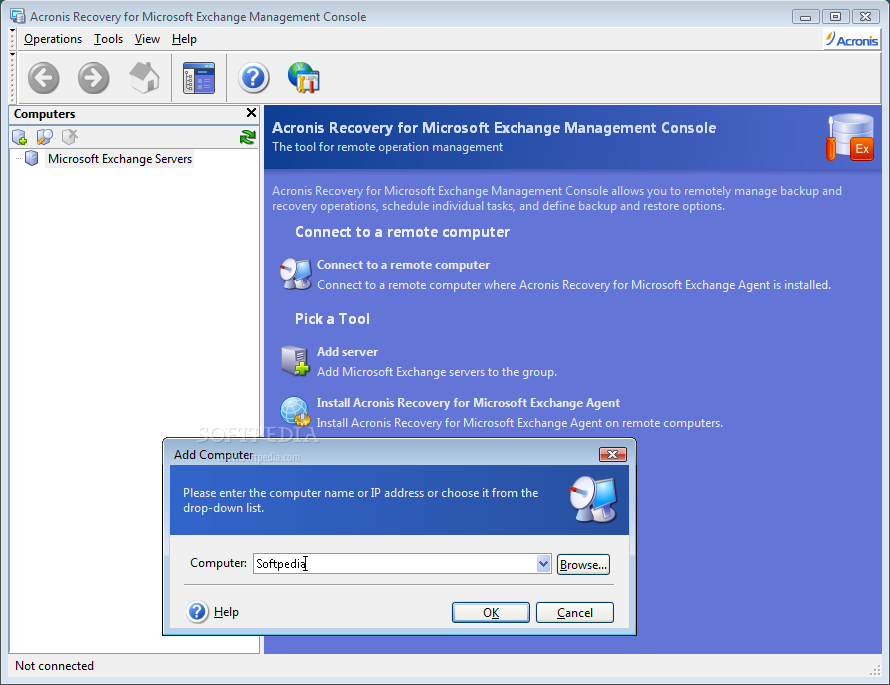Viewport: 890px width, 685px height.
Task: Click the globe web update toolbar icon
Action: (x=304, y=78)
